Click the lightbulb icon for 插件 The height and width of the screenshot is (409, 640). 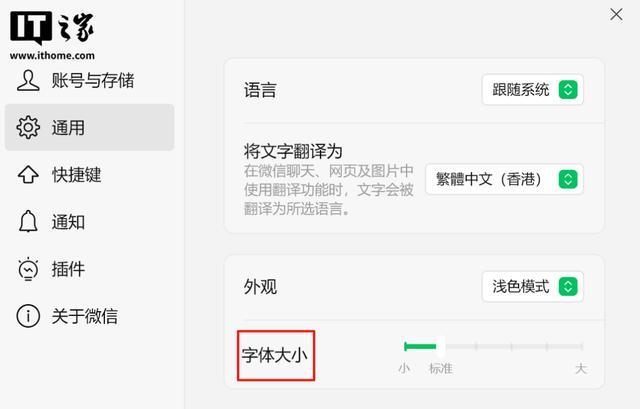(28, 269)
